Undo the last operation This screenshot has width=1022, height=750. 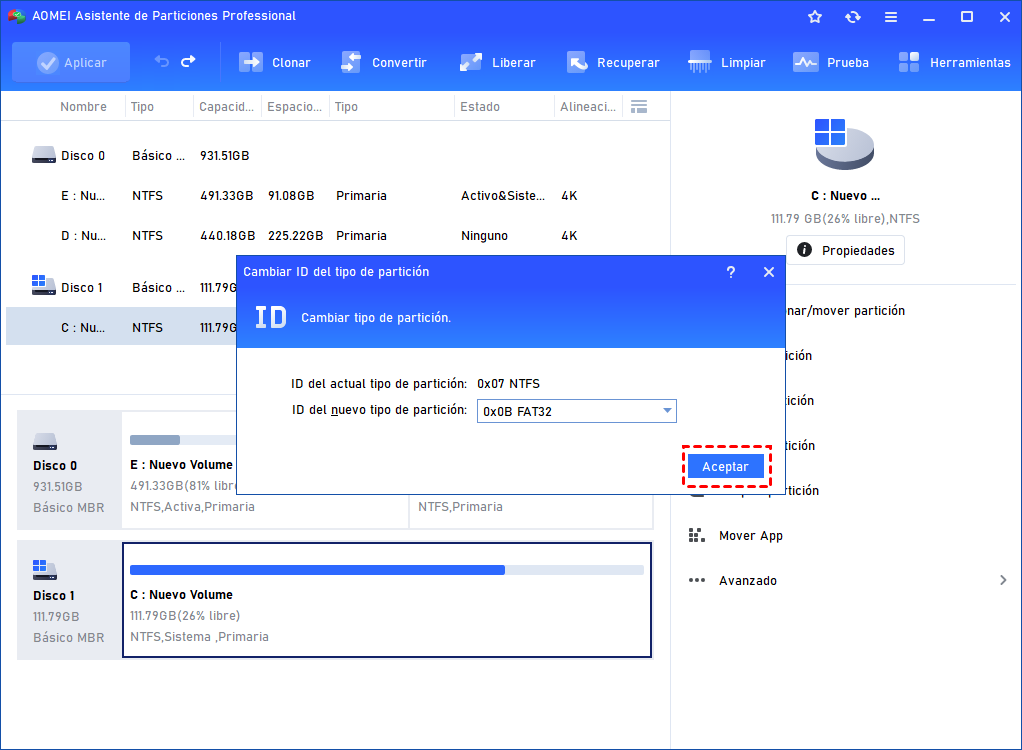point(162,62)
